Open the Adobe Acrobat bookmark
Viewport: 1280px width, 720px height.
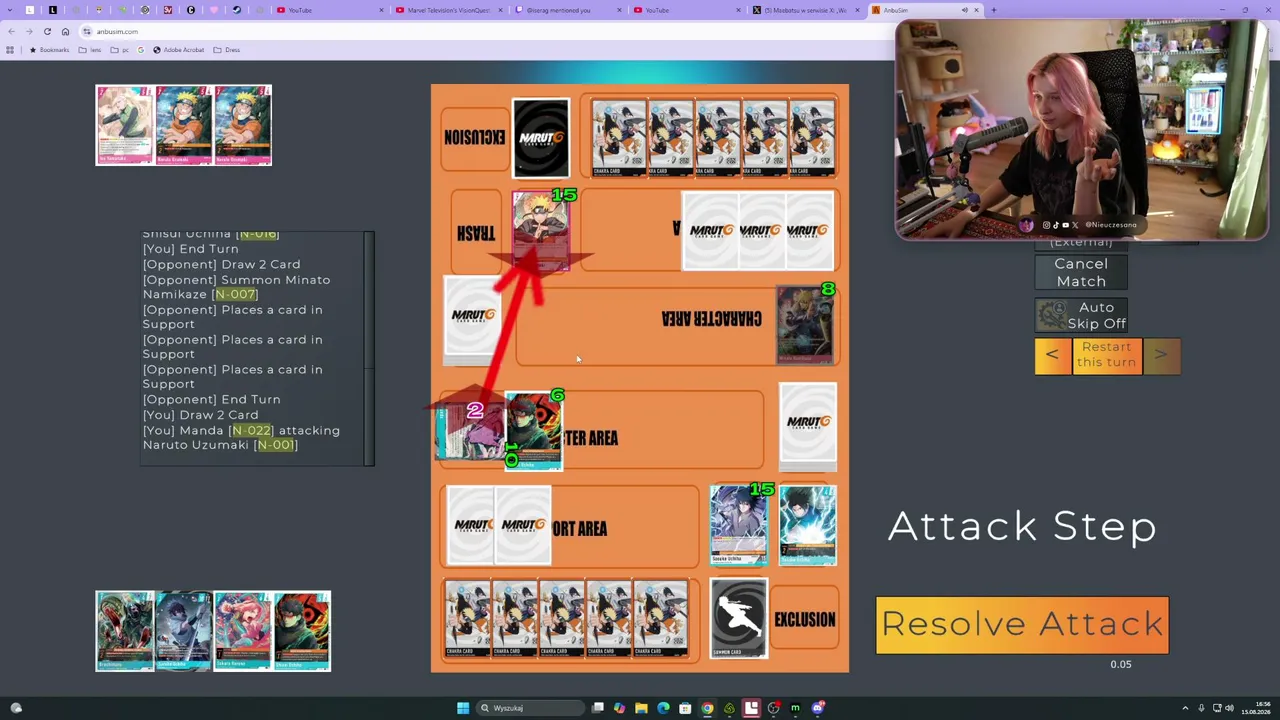tap(179, 50)
